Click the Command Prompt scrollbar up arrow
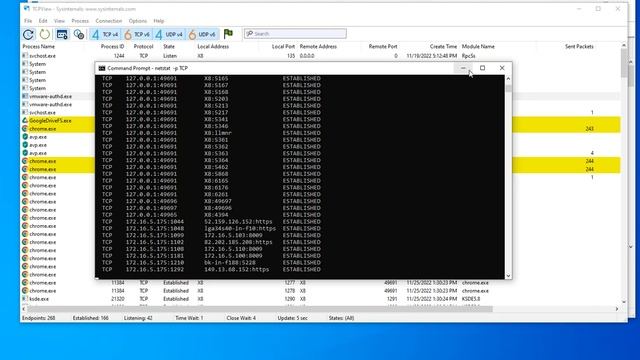Screen dimensions: 640x360 508,78
